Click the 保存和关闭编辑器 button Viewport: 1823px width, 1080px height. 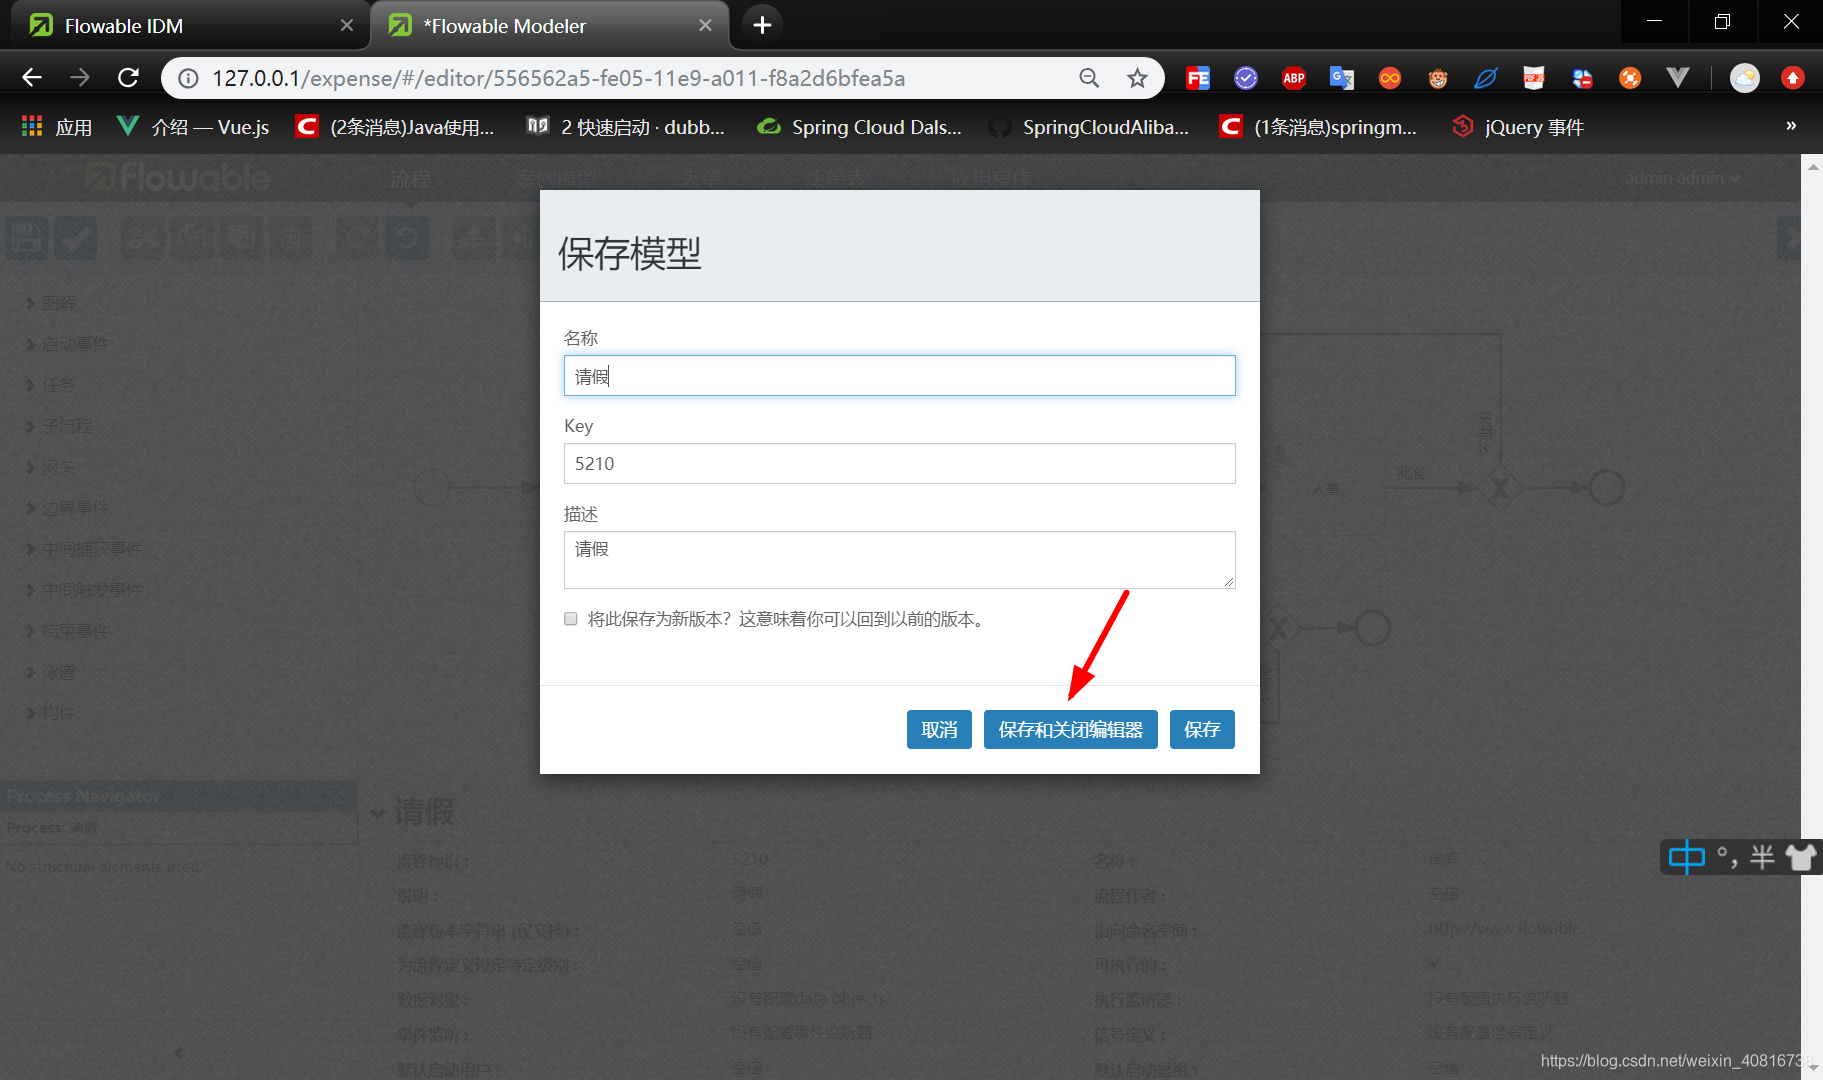1070,729
